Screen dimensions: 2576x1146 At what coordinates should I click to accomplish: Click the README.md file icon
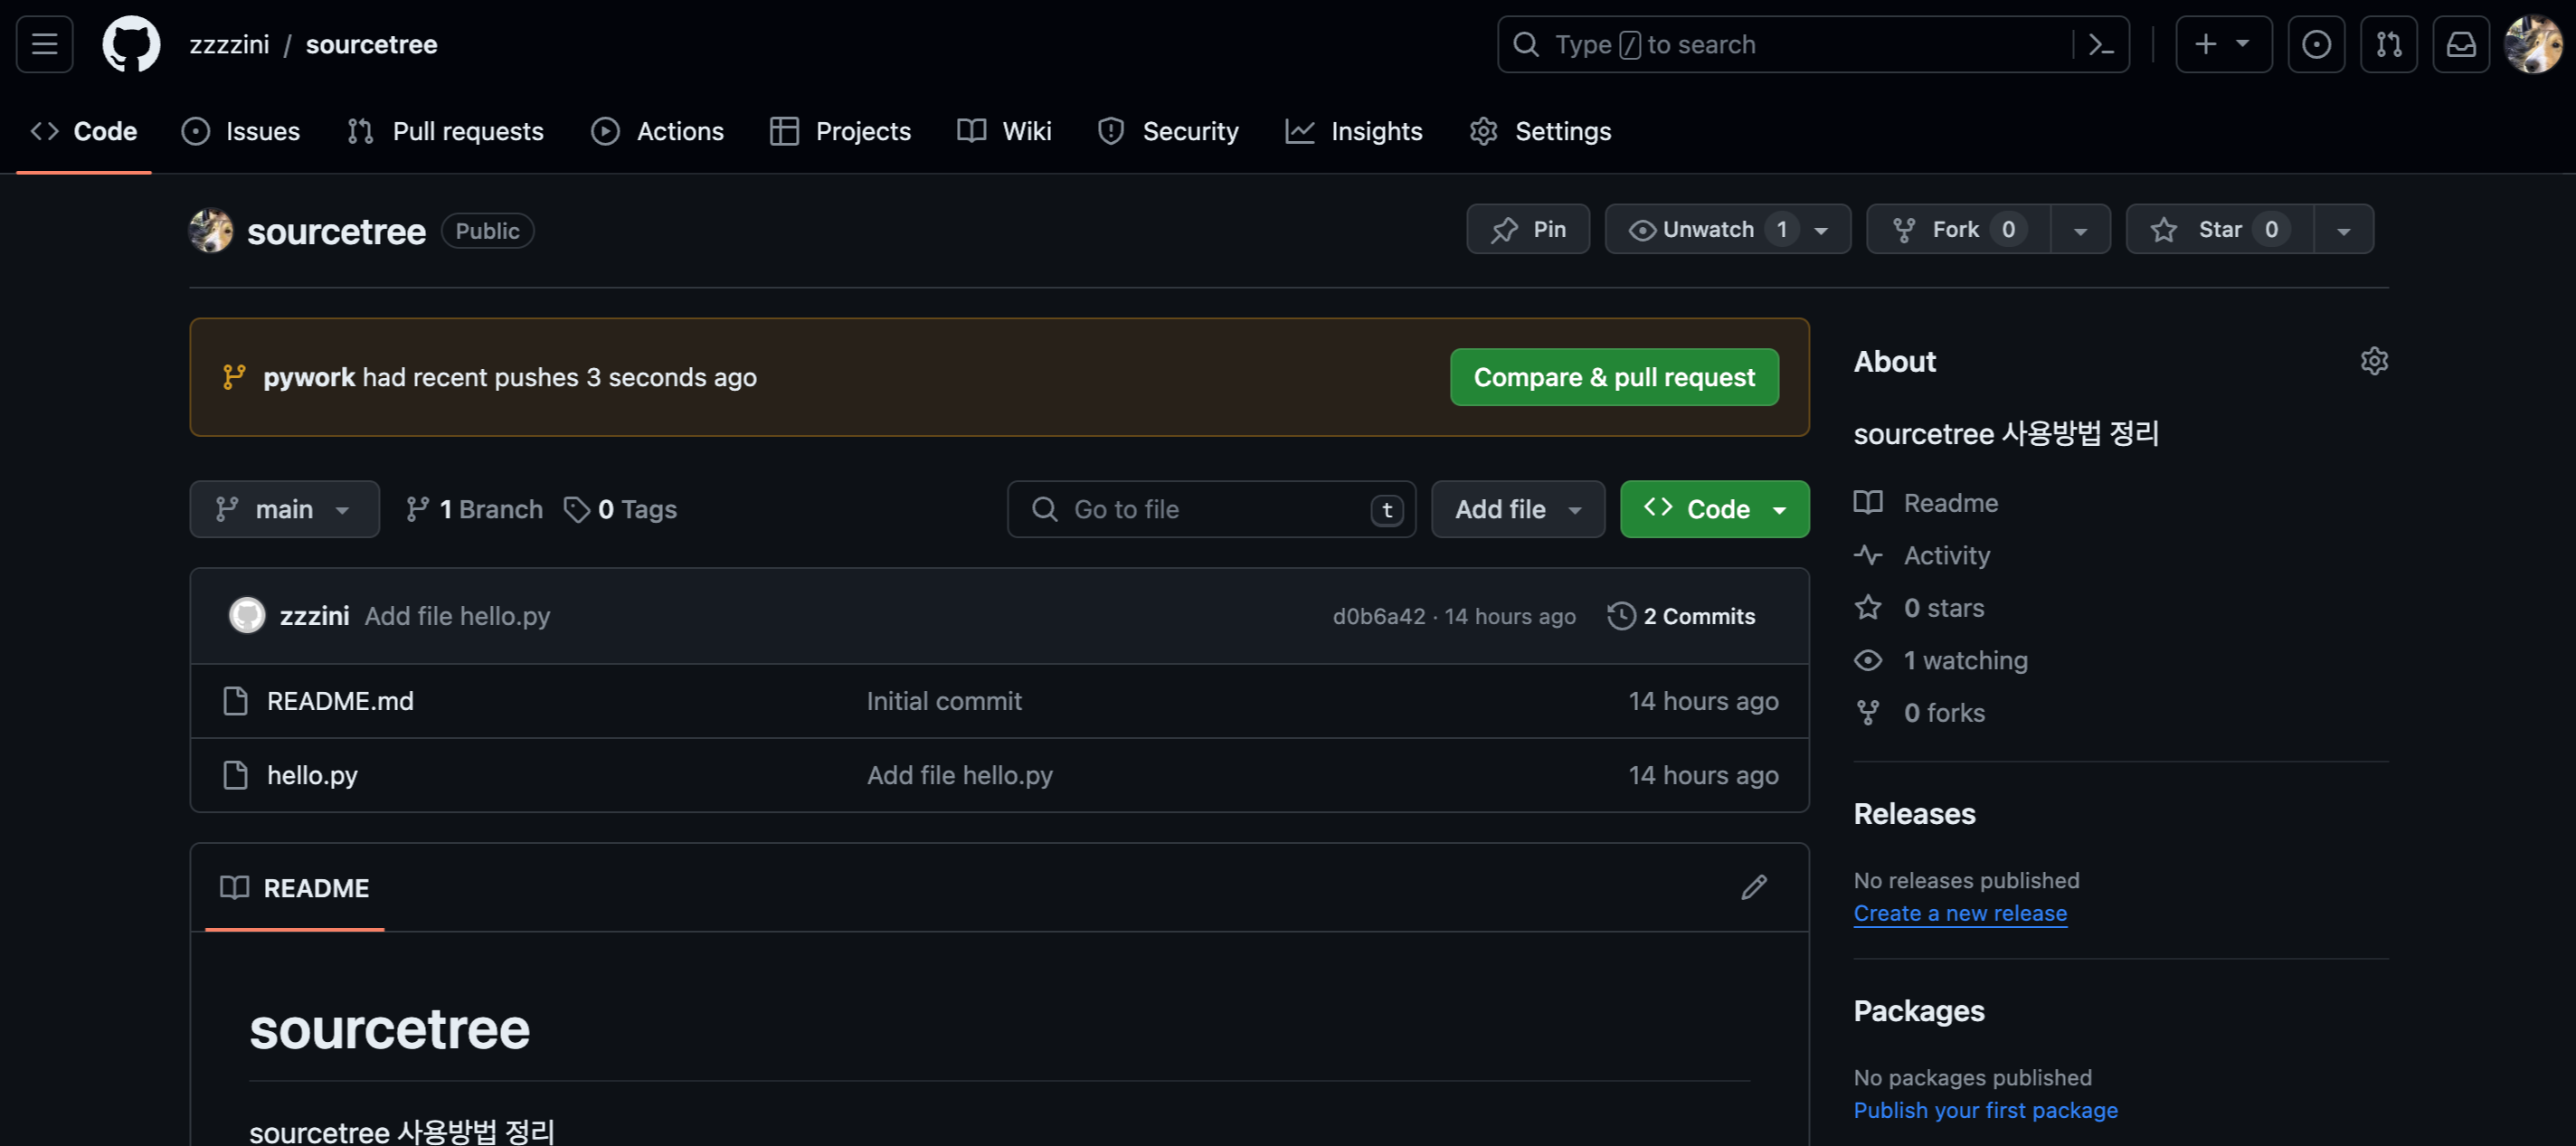(235, 701)
